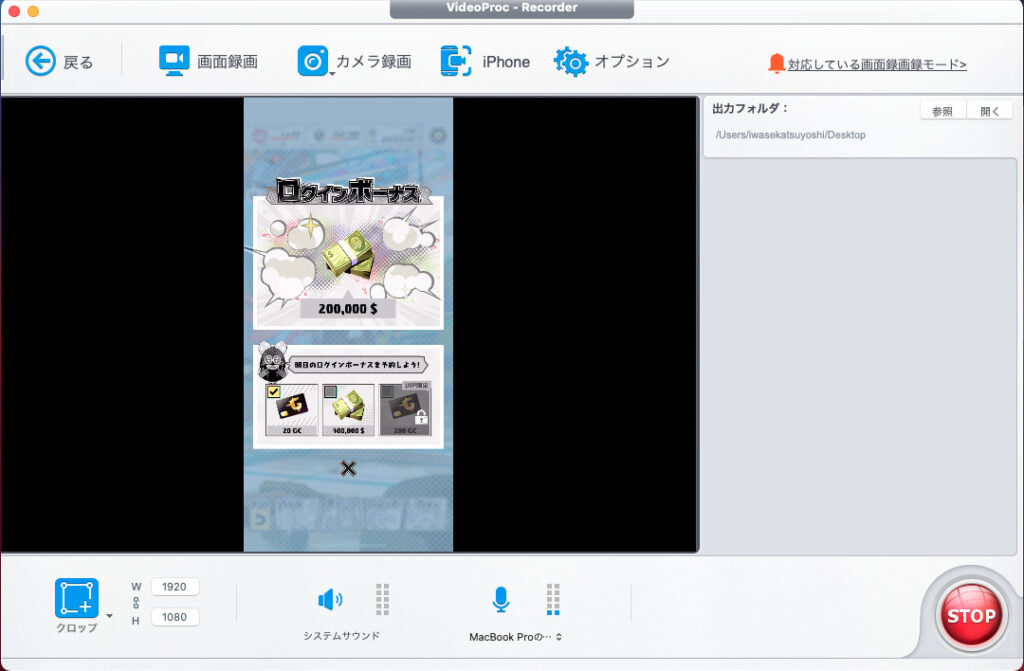Click 参照 to browse output folder
The width and height of the screenshot is (1024, 671).
tap(942, 111)
